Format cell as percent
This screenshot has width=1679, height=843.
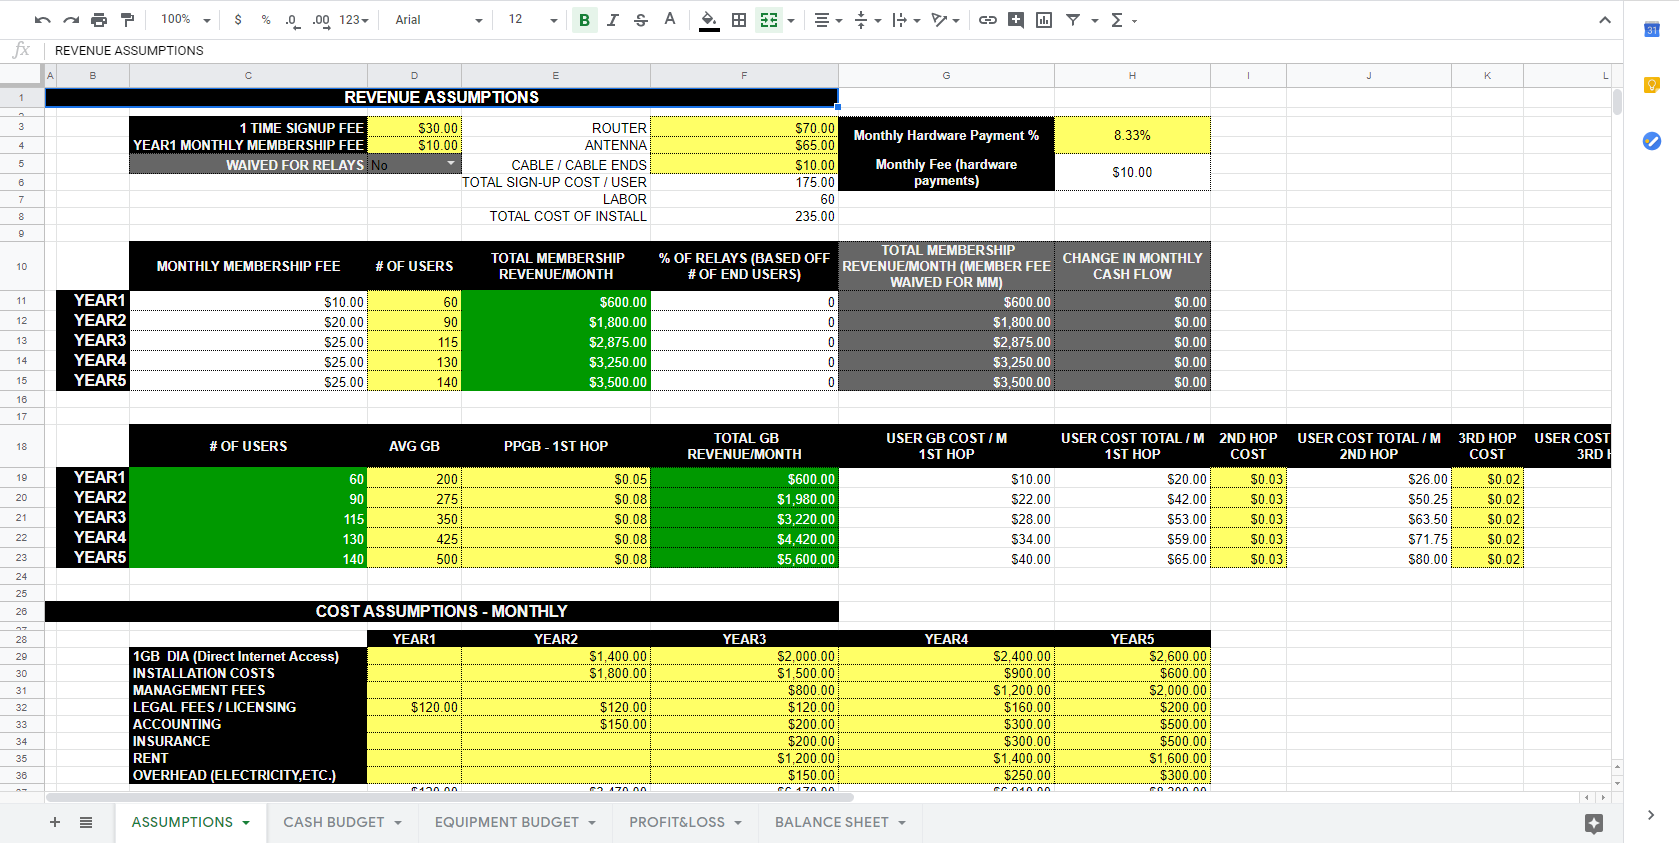[x=266, y=20]
